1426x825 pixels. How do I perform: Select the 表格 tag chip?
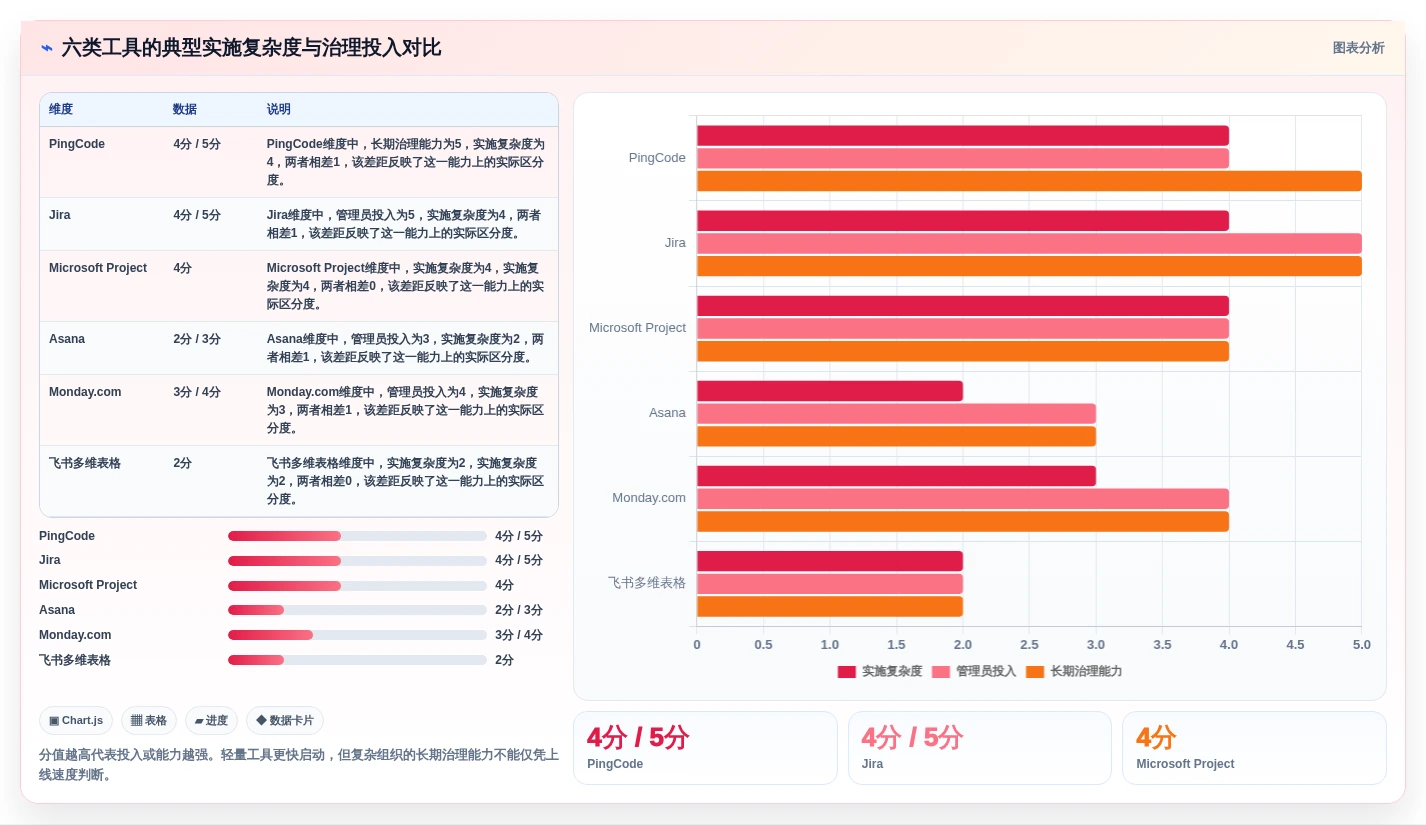(149, 720)
